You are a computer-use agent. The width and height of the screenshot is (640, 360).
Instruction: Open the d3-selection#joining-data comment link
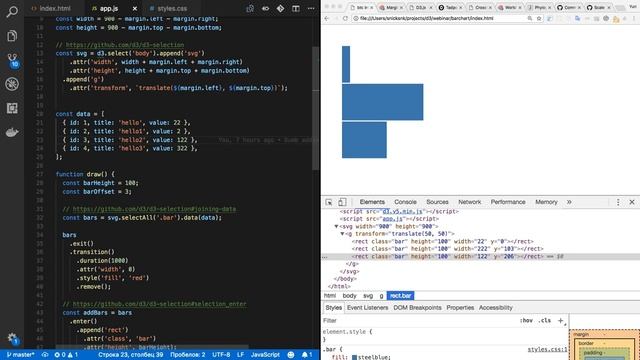(154, 209)
